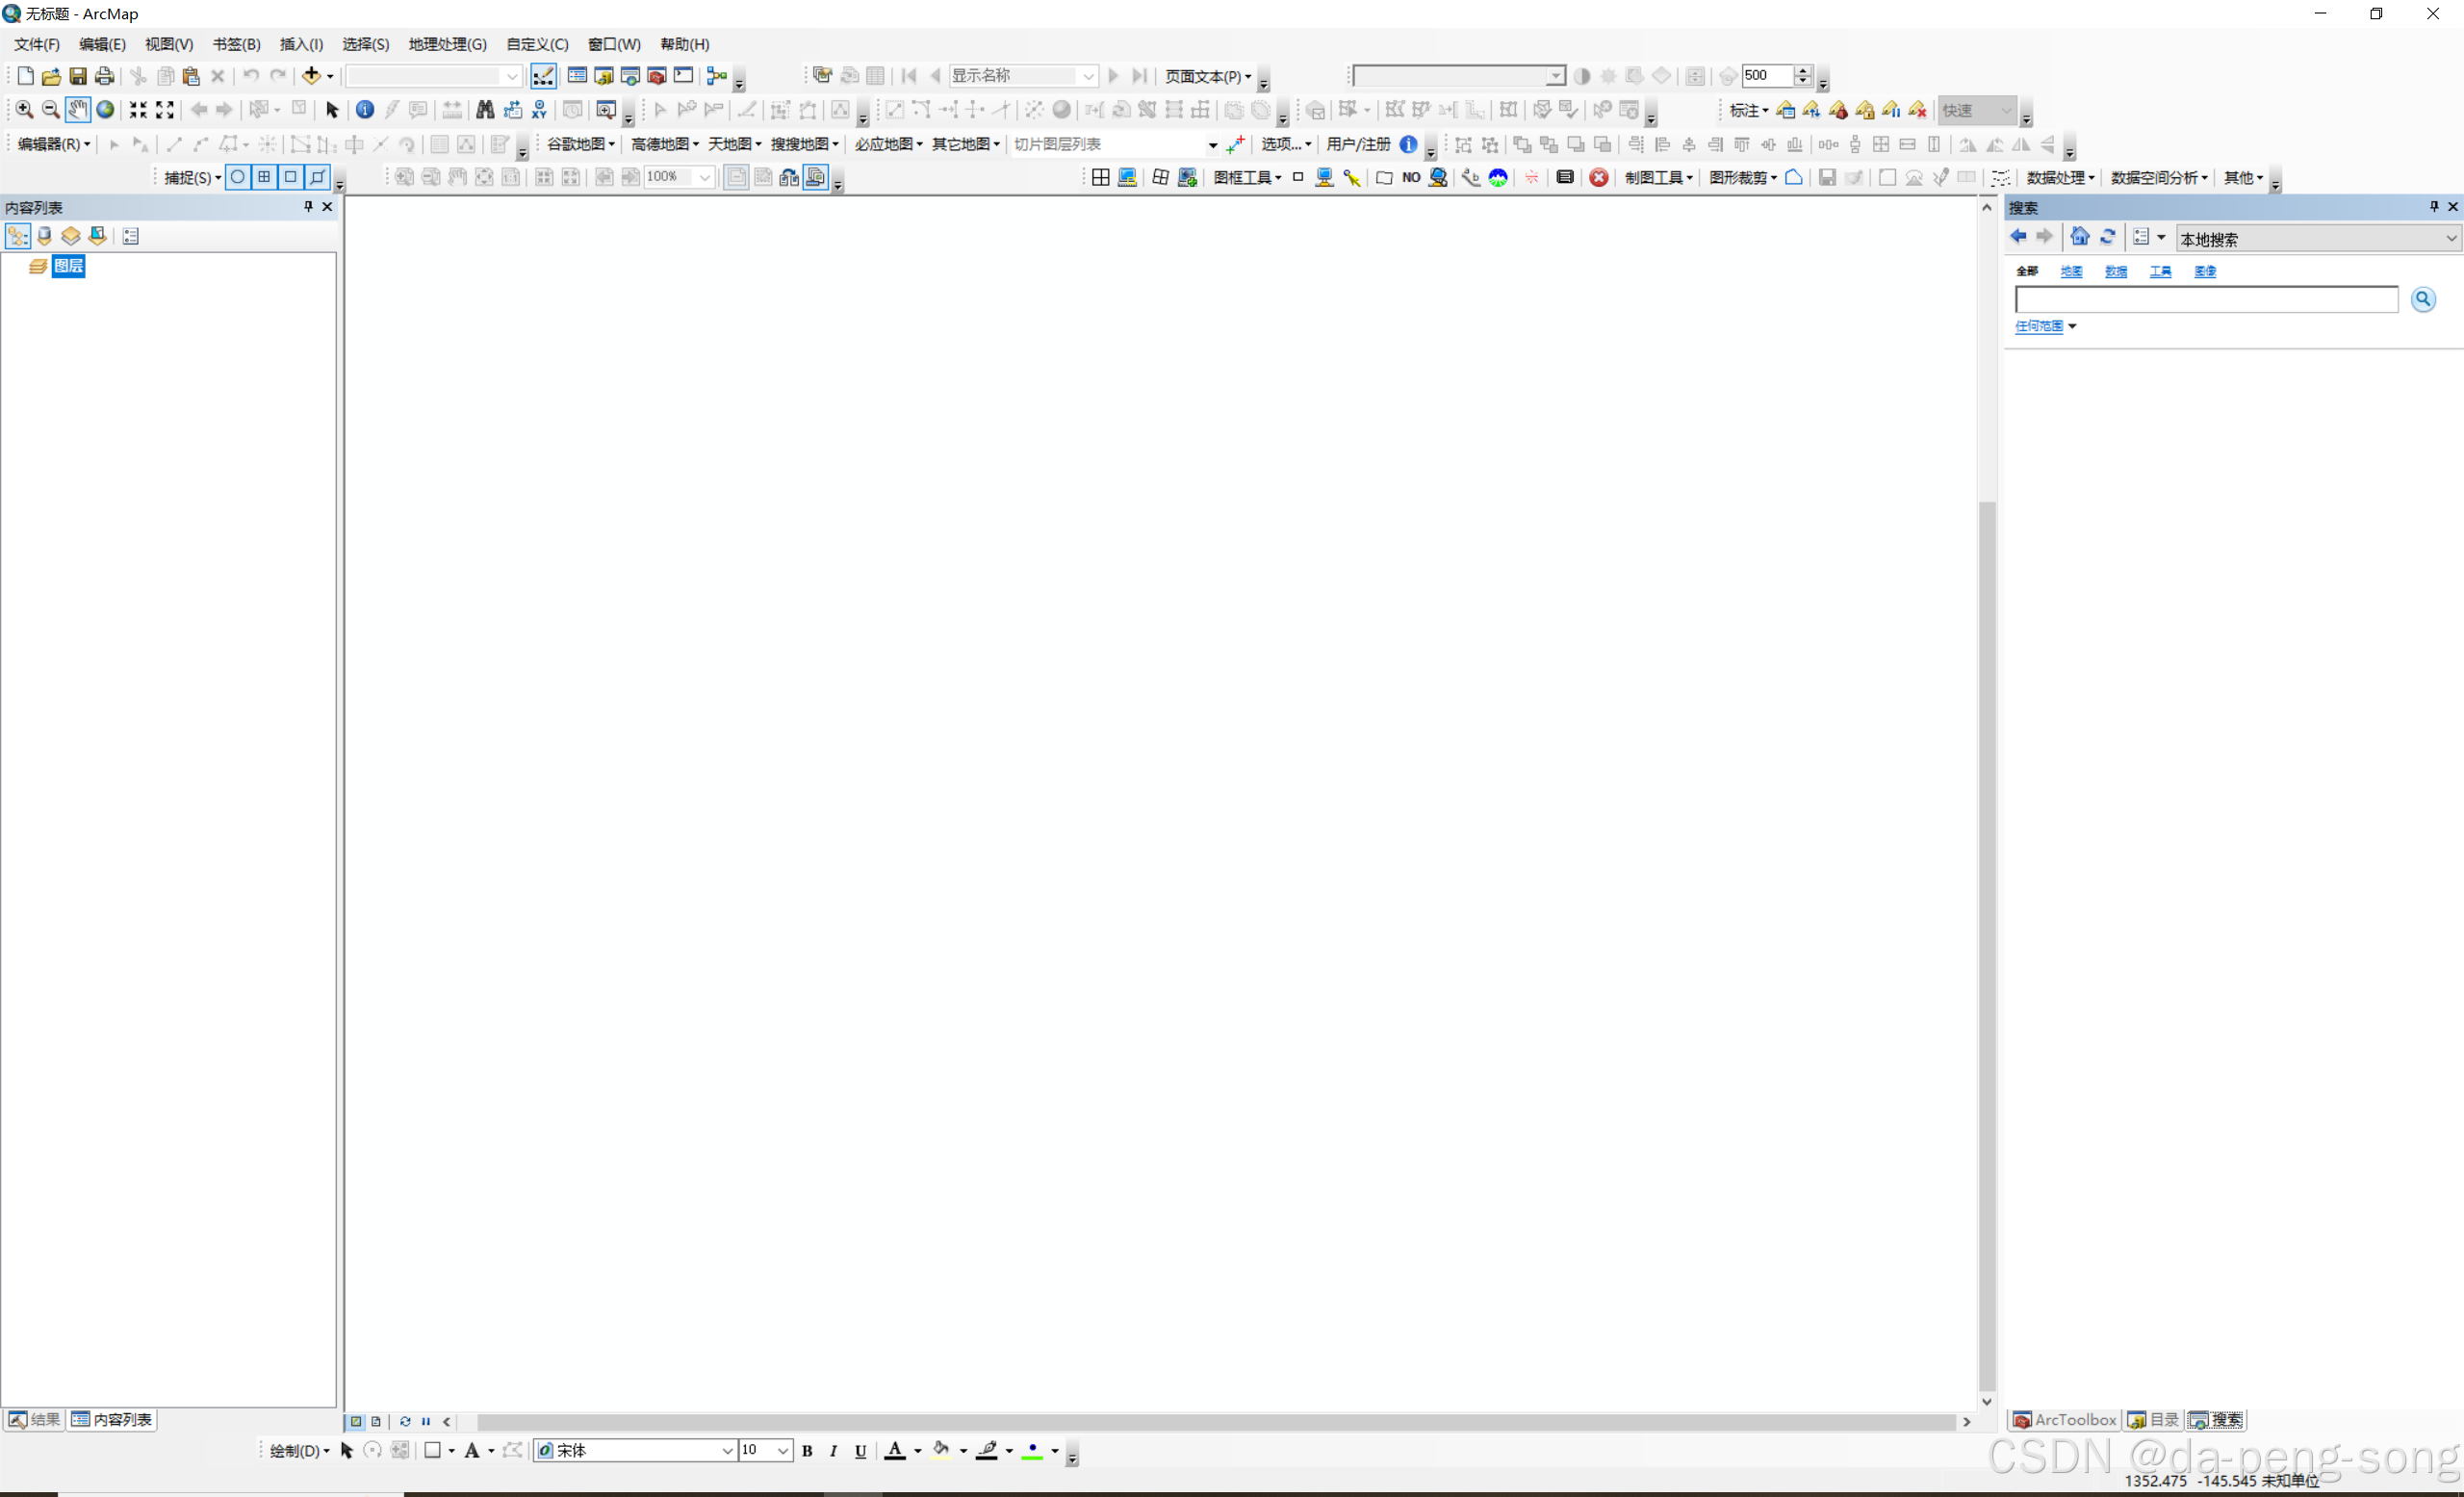Click the 任何范围 link
Viewport: 2464px width, 1497px height.
tap(2038, 326)
